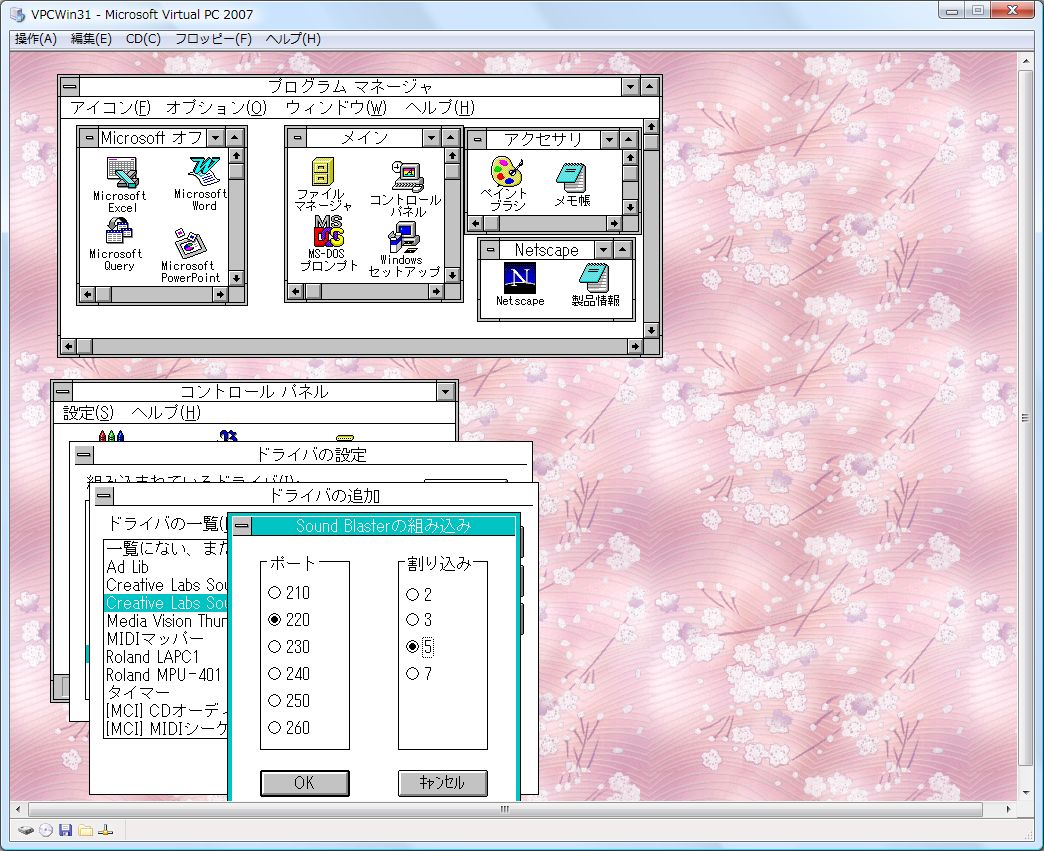
Task: Click the hard disk status icon in Virtual PC
Action: (x=26, y=830)
